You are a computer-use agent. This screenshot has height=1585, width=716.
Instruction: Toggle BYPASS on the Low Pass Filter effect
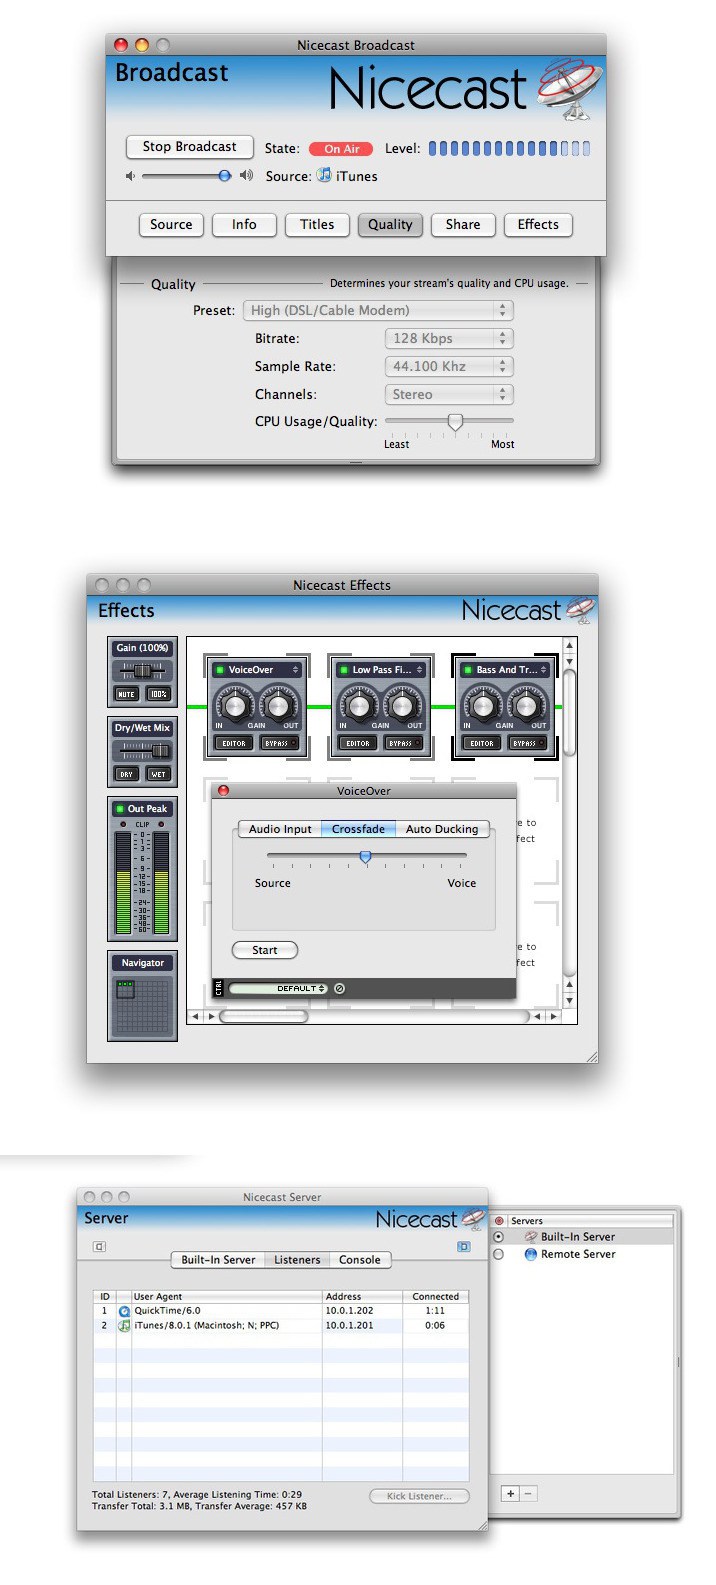coord(402,743)
